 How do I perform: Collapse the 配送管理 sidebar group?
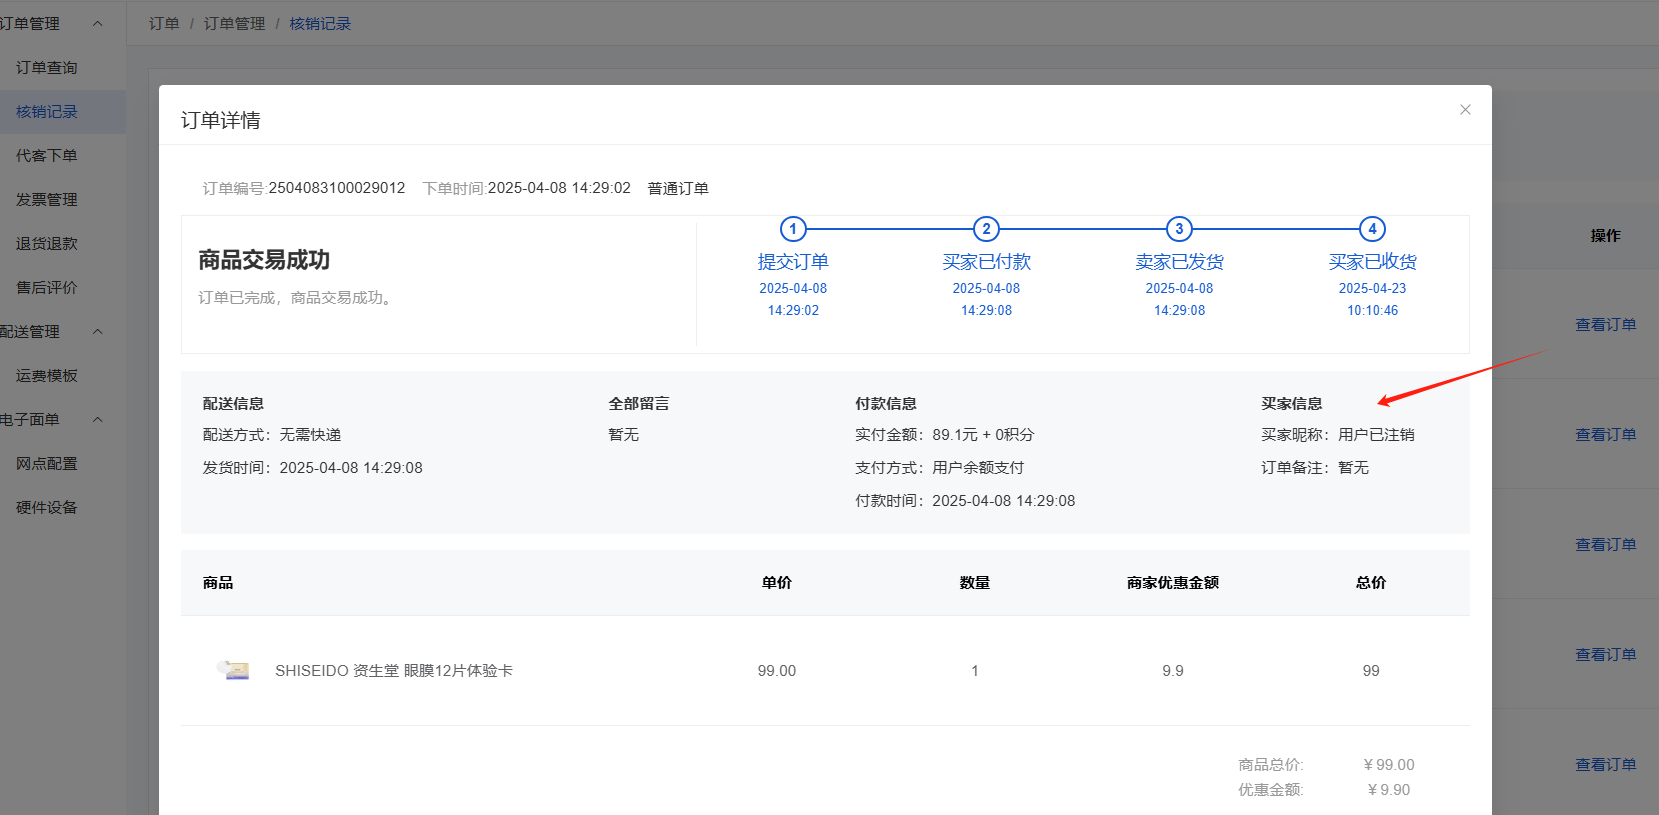click(98, 331)
